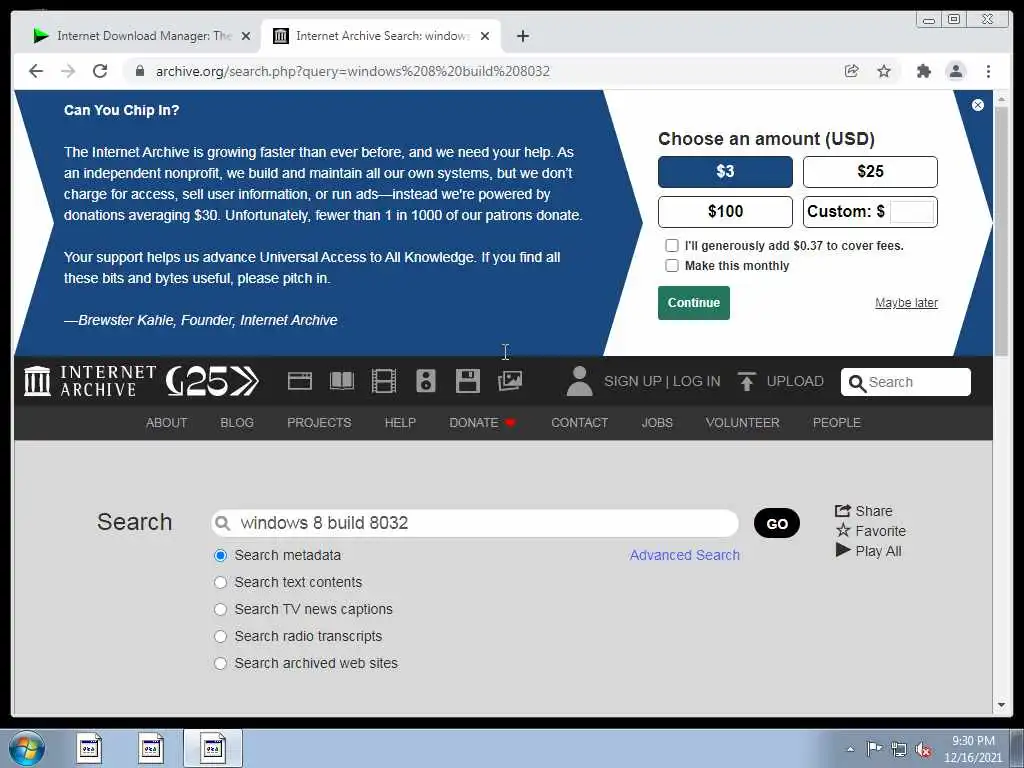The image size is (1024, 768).
Task: Click the Maybe later link
Action: (906, 303)
